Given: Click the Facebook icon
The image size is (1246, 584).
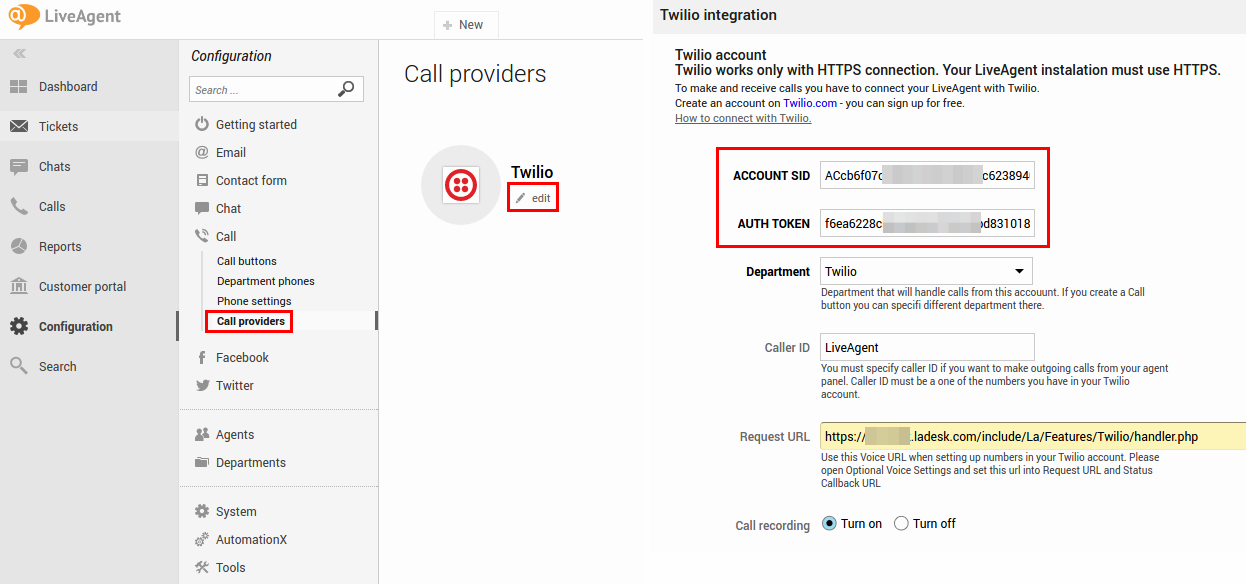Looking at the screenshot, I should tap(202, 358).
